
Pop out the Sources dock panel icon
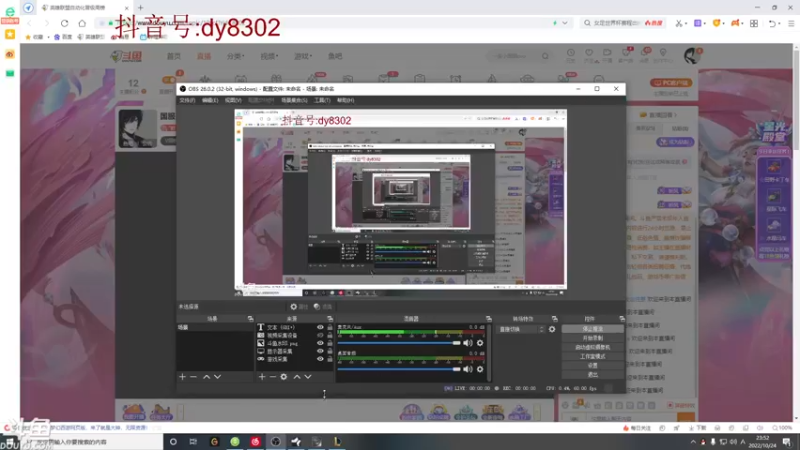click(330, 318)
